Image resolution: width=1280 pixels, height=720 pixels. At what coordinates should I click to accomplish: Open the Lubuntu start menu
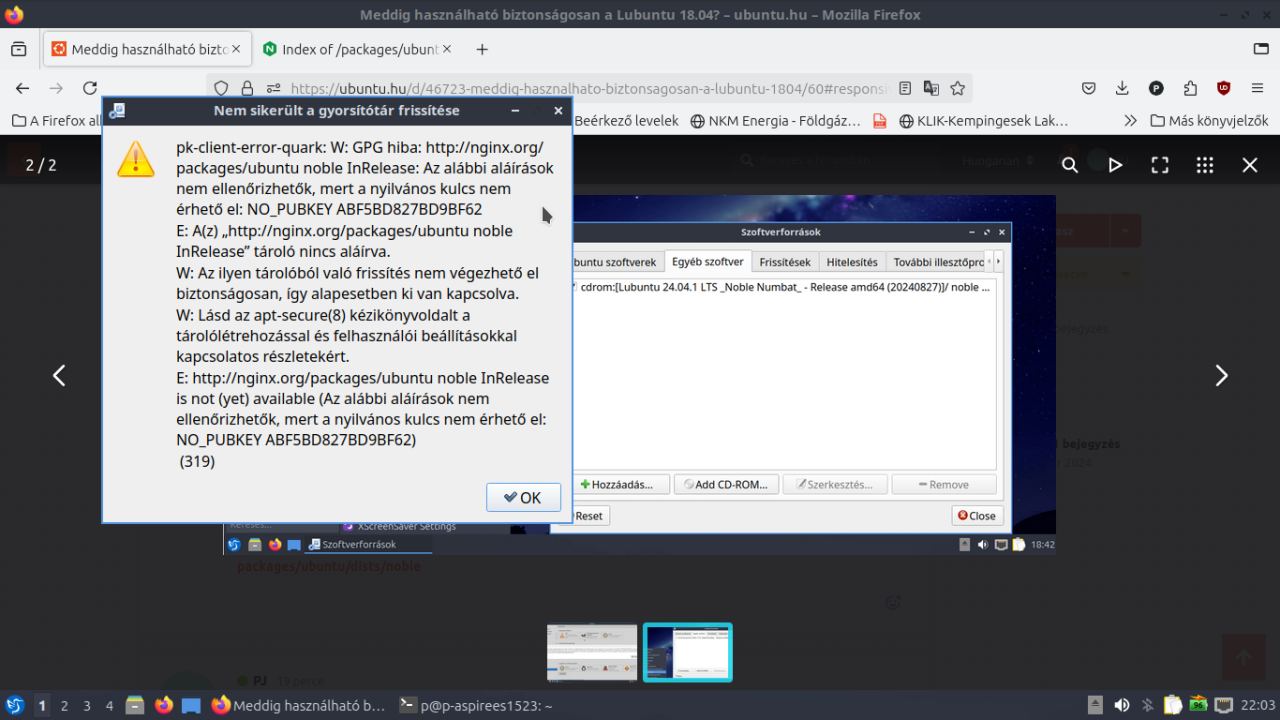tap(15, 705)
